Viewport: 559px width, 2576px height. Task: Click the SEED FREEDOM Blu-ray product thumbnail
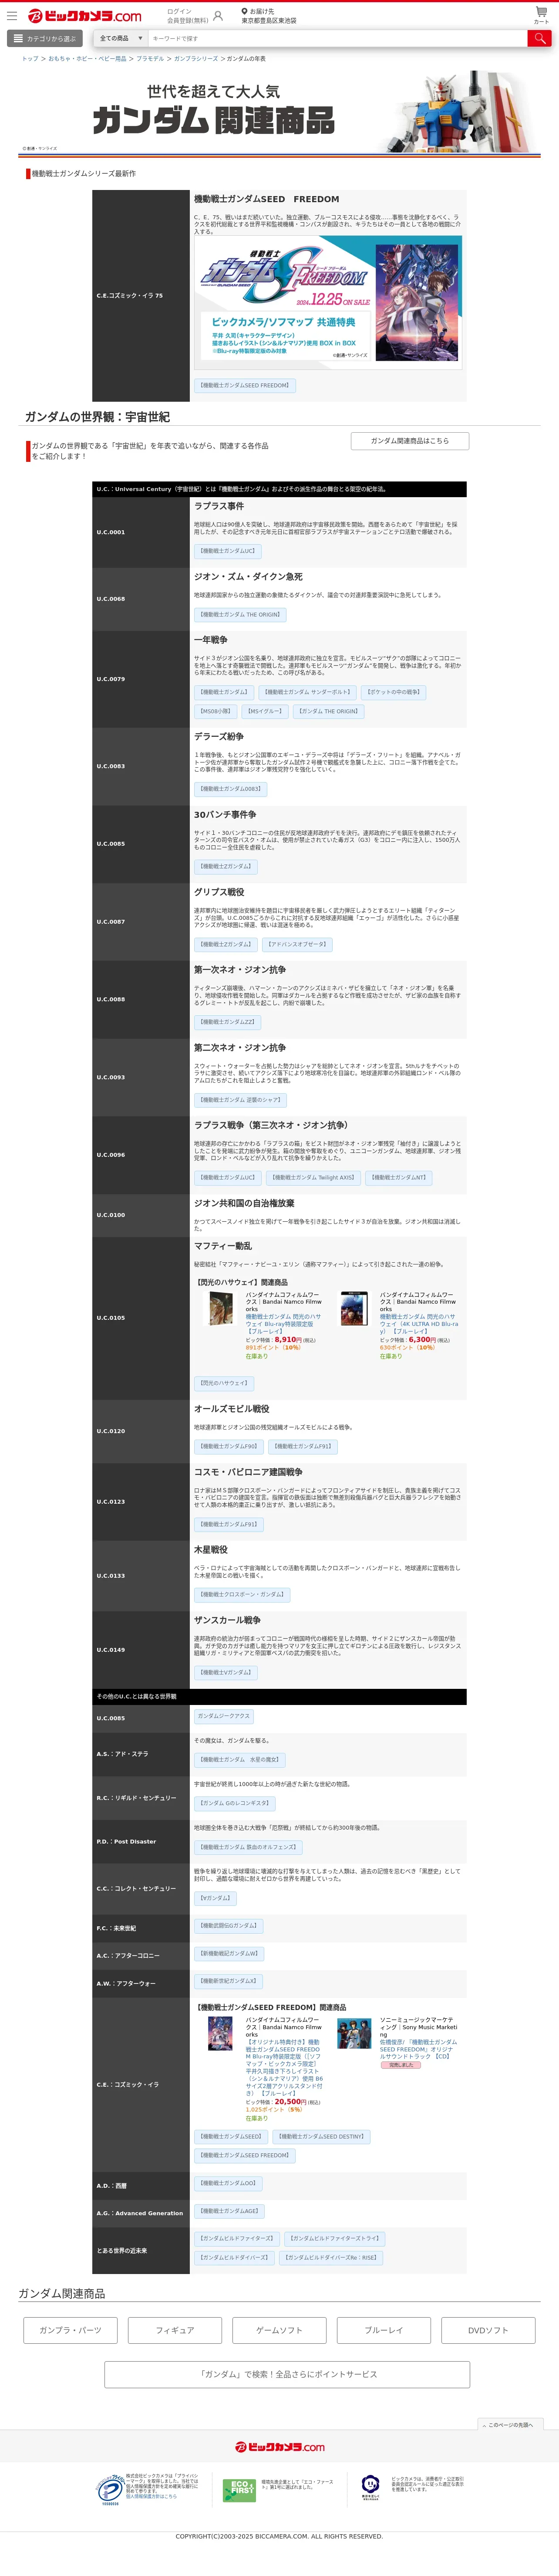coord(220,2034)
